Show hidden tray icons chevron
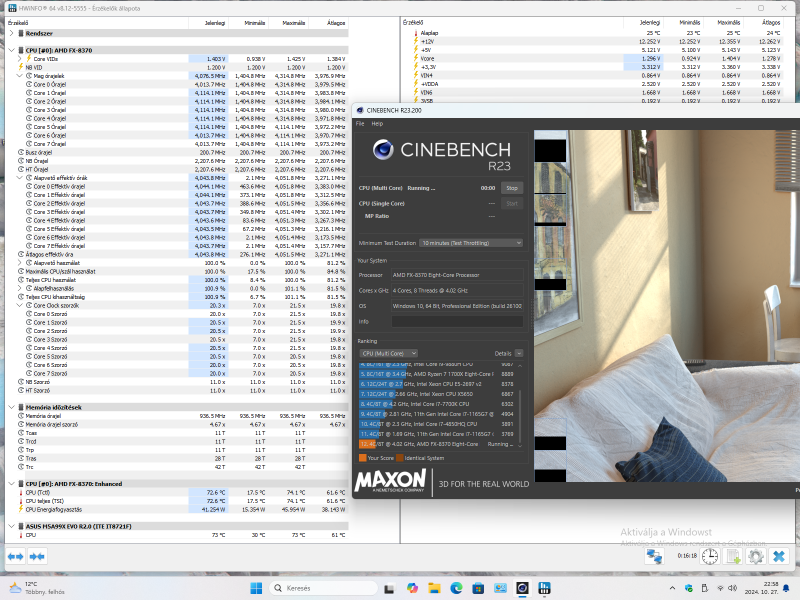 (672, 588)
